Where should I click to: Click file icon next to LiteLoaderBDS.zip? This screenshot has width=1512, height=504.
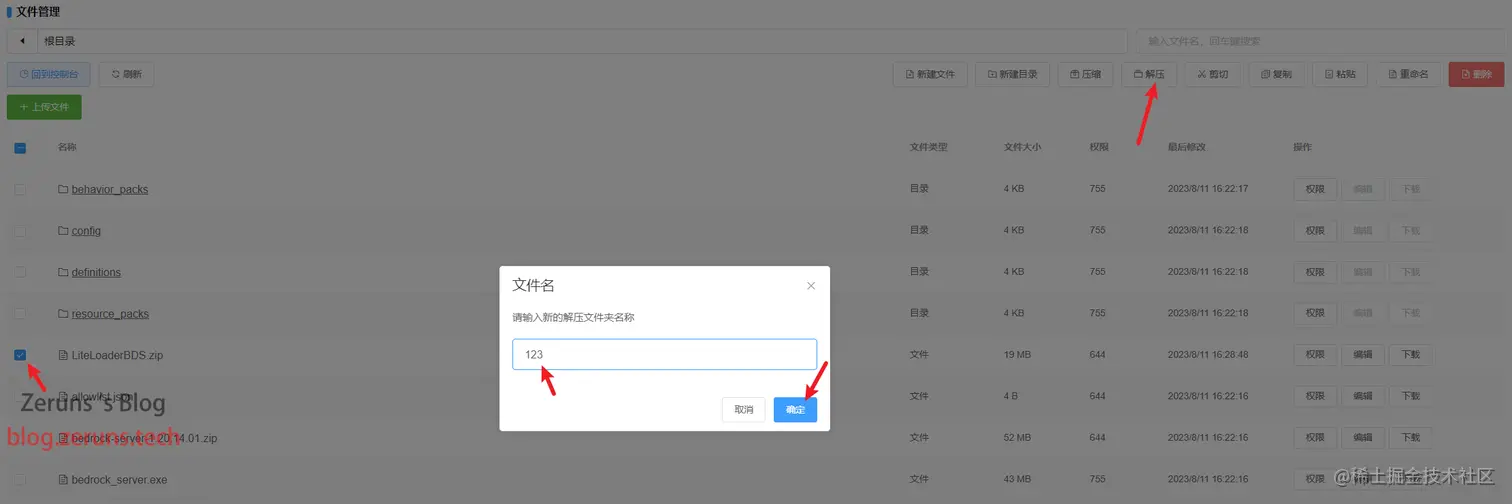[x=63, y=355]
